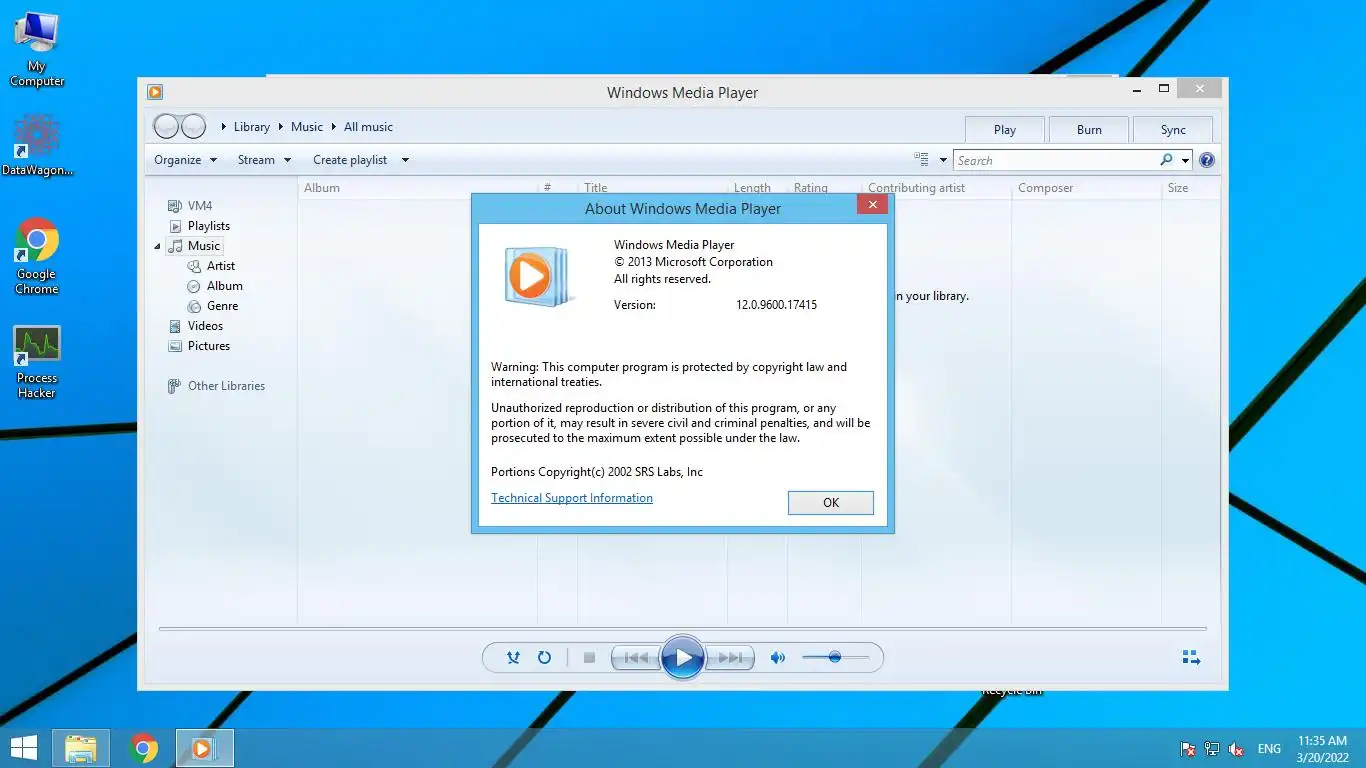Collapse the Music tree node
This screenshot has height=768, width=1366.
coord(157,246)
